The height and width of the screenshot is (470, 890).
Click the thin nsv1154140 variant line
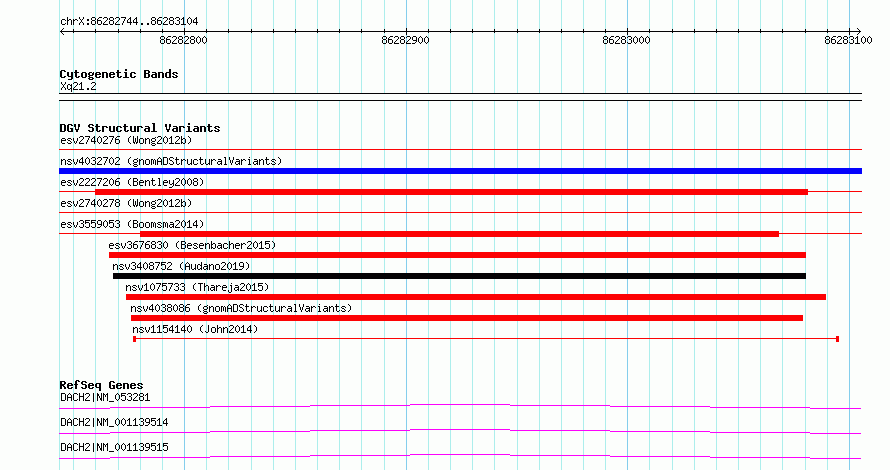coord(486,339)
